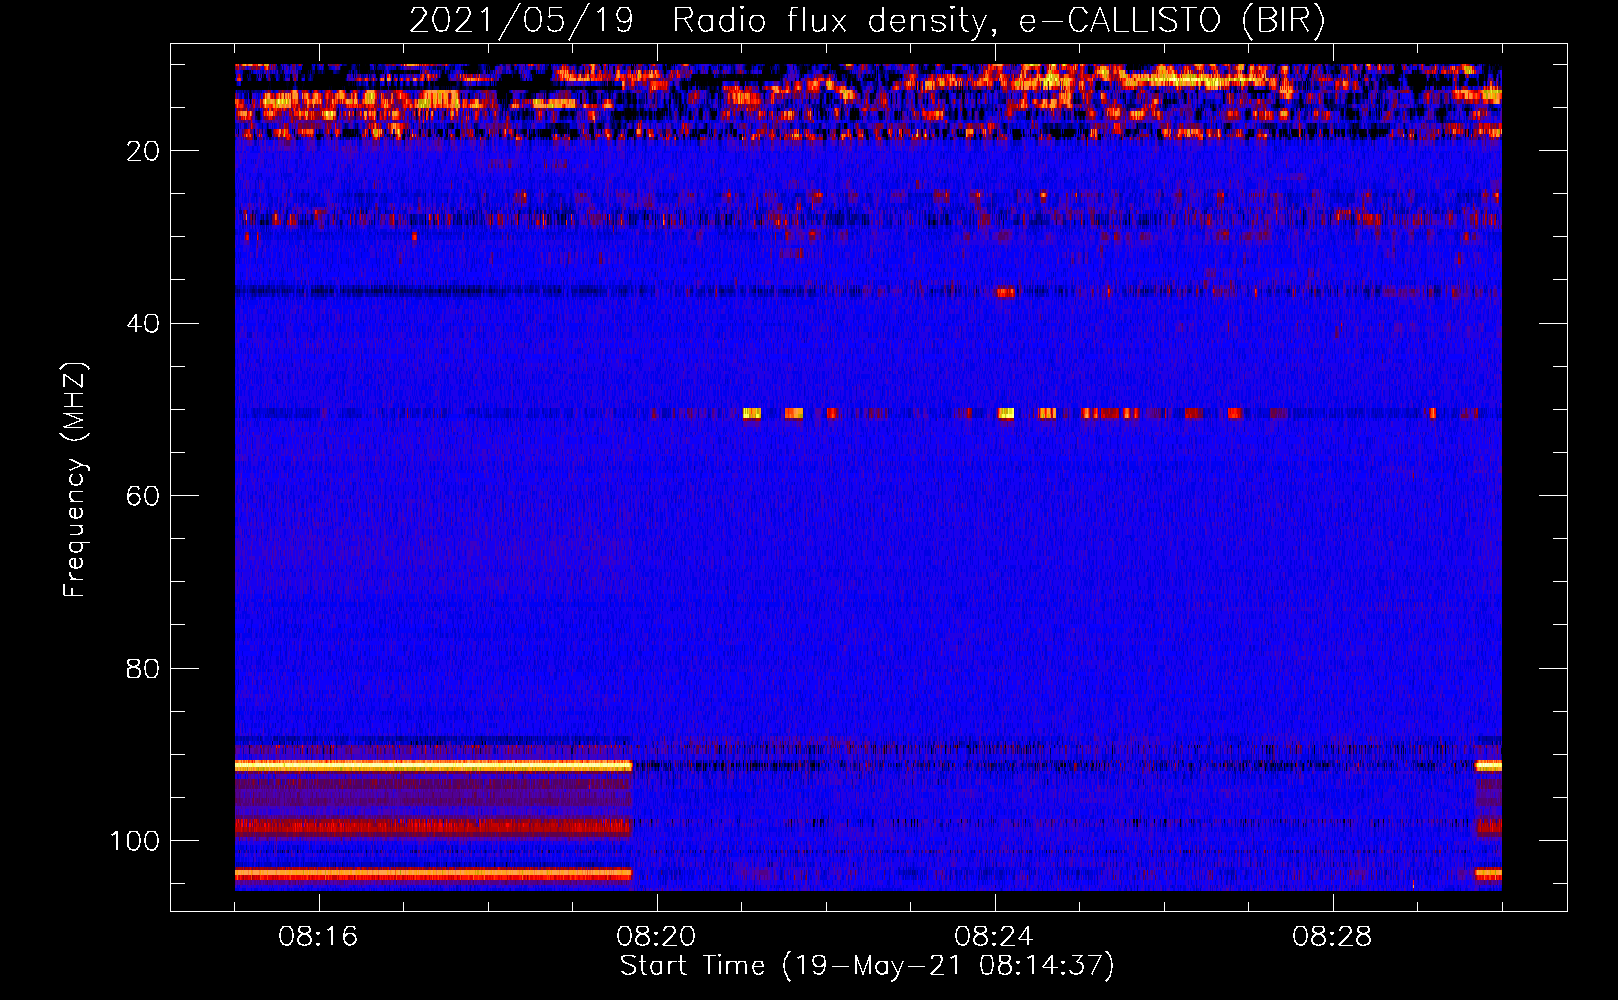Click the time tick label "08:16"
Viewport: 1618px width, 1000px height.
click(x=318, y=937)
